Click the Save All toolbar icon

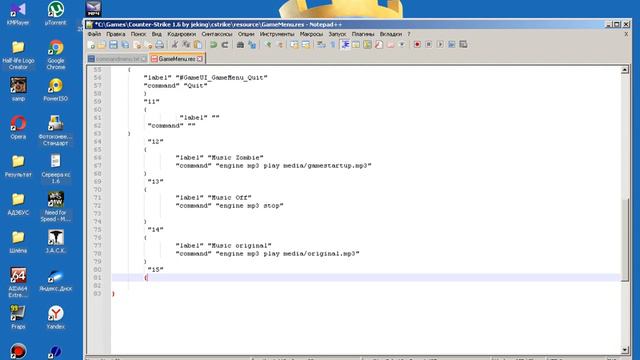coord(125,45)
